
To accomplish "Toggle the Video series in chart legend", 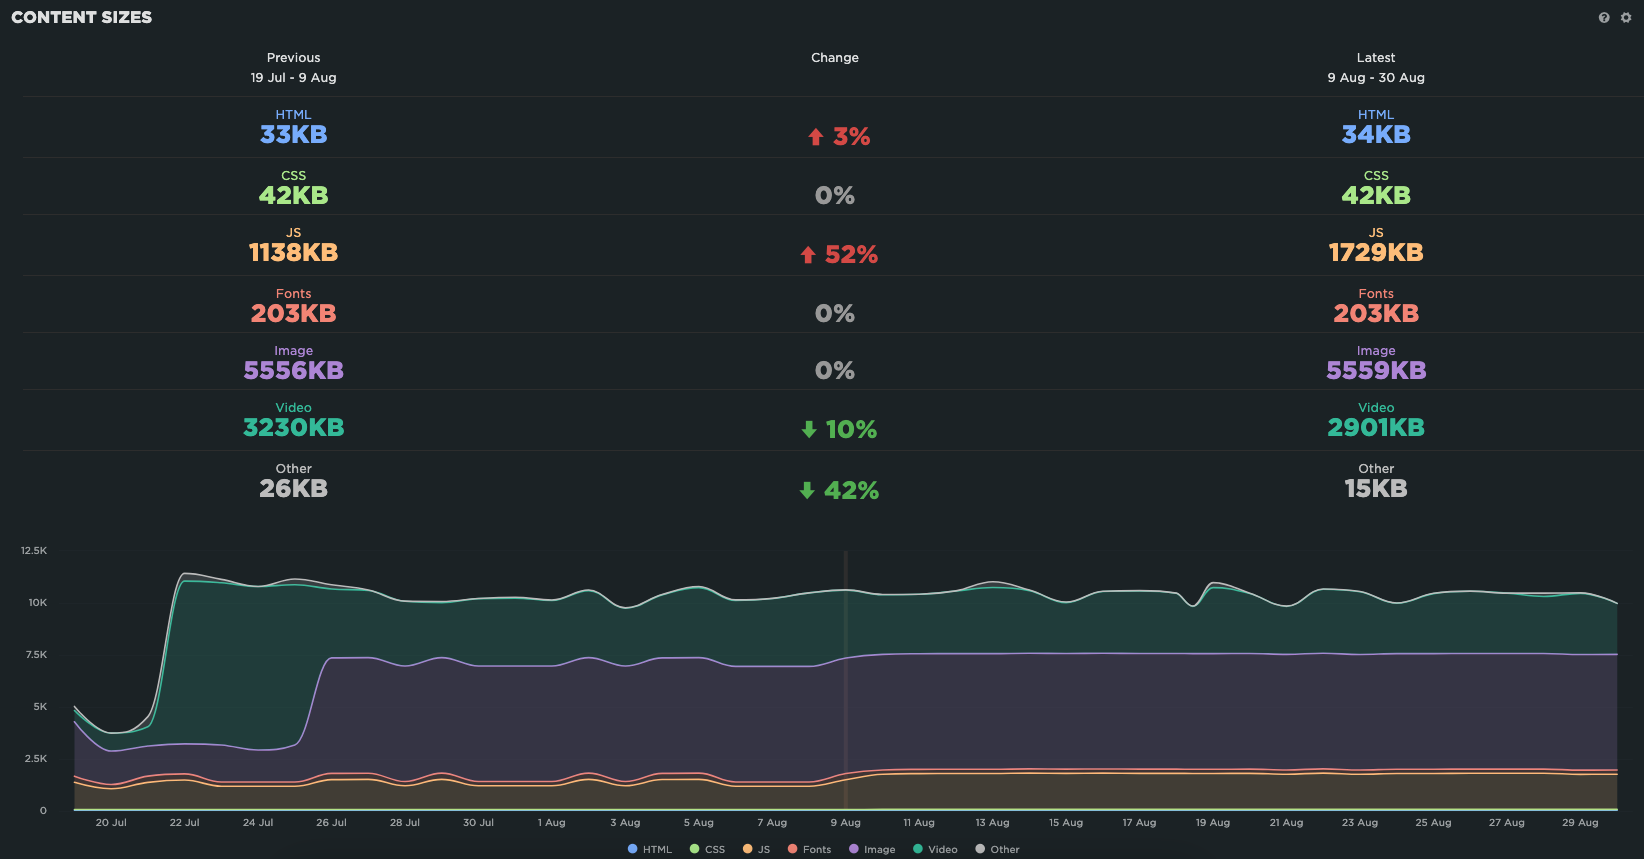I will point(935,849).
